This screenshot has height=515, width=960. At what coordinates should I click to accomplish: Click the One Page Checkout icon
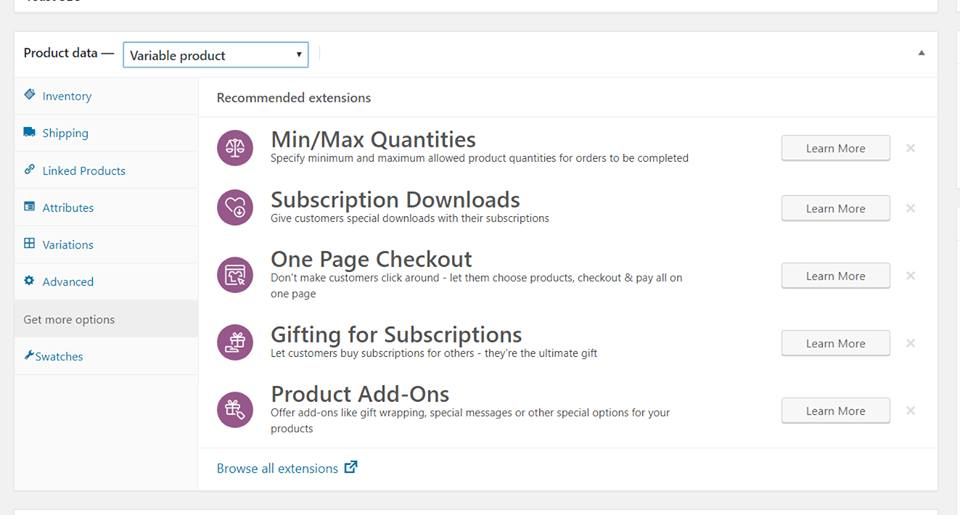[235, 275]
